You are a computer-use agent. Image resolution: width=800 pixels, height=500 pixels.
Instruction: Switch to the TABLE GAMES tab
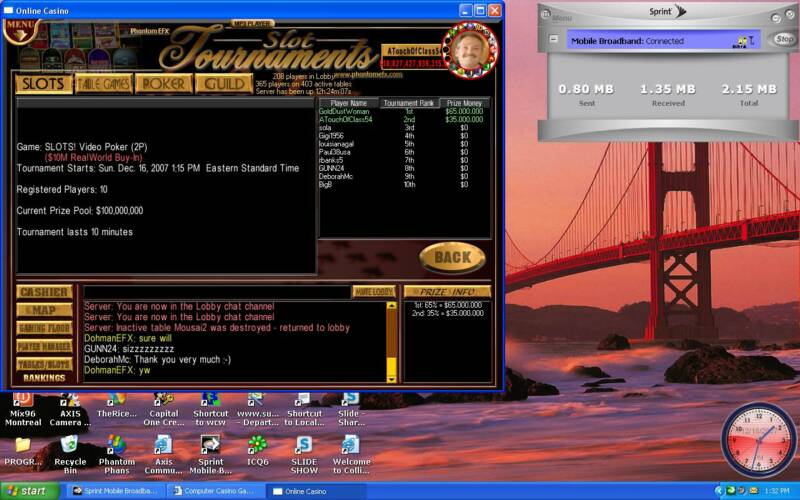pyautogui.click(x=104, y=84)
